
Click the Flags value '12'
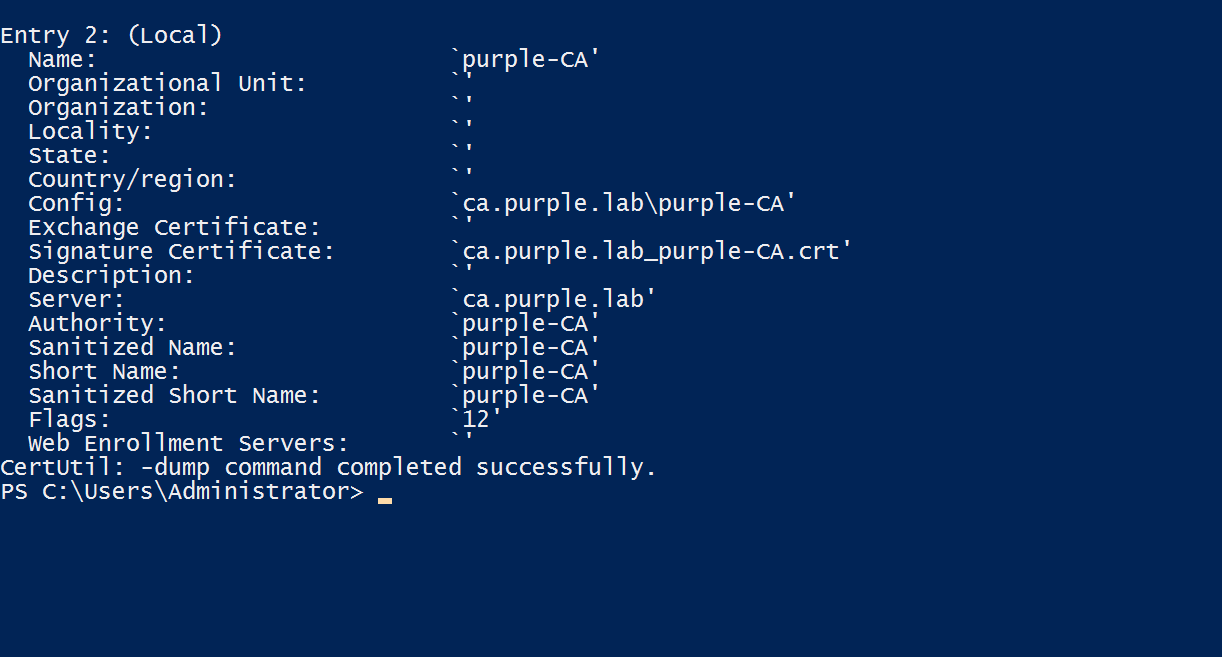click(x=476, y=420)
